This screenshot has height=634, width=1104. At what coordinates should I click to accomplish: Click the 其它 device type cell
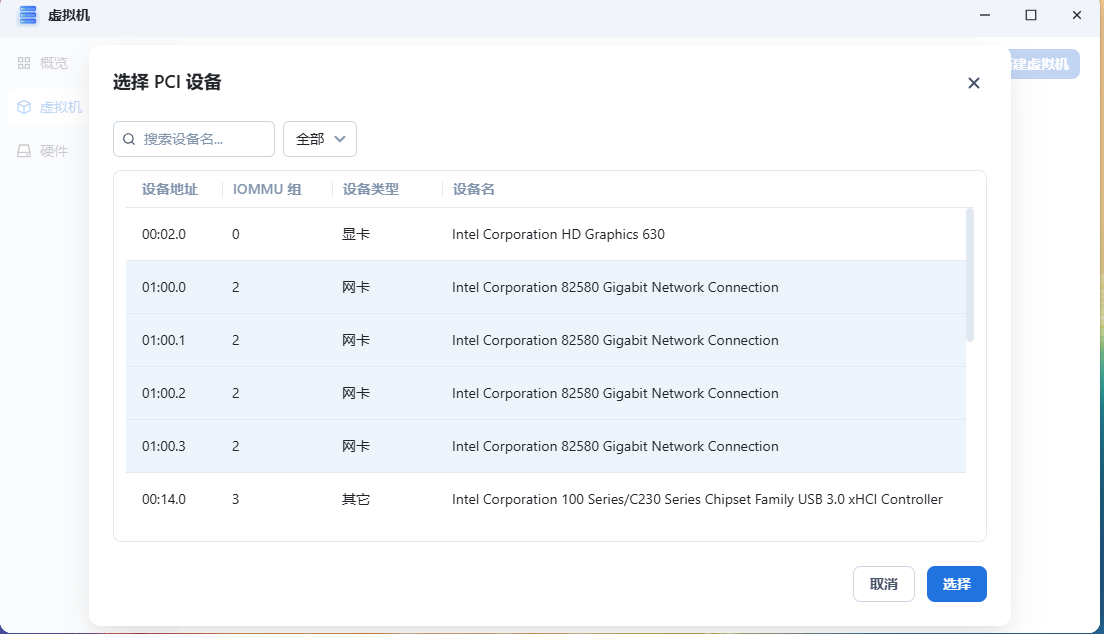point(356,499)
